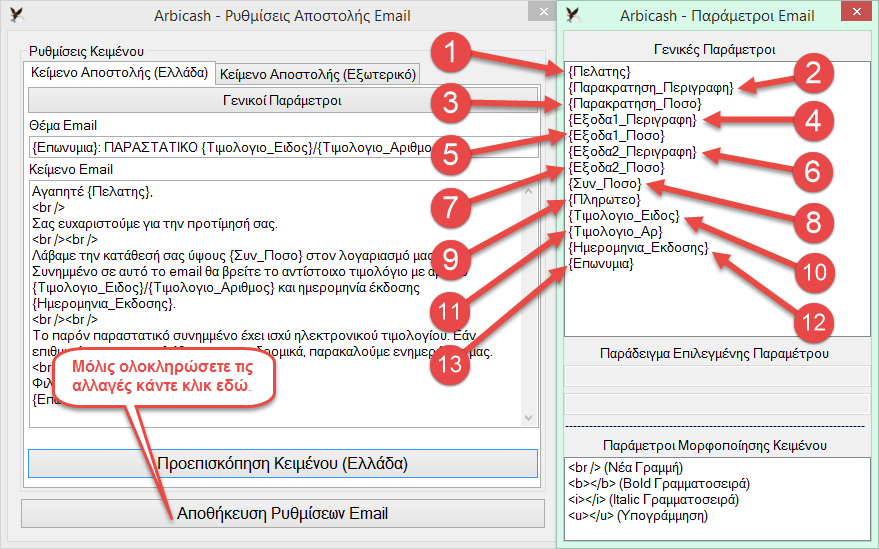Switch to Κείμενο Αποστολής (Ελλάδα) tab
Image resolution: width=879 pixels, height=549 pixels.
[x=119, y=73]
